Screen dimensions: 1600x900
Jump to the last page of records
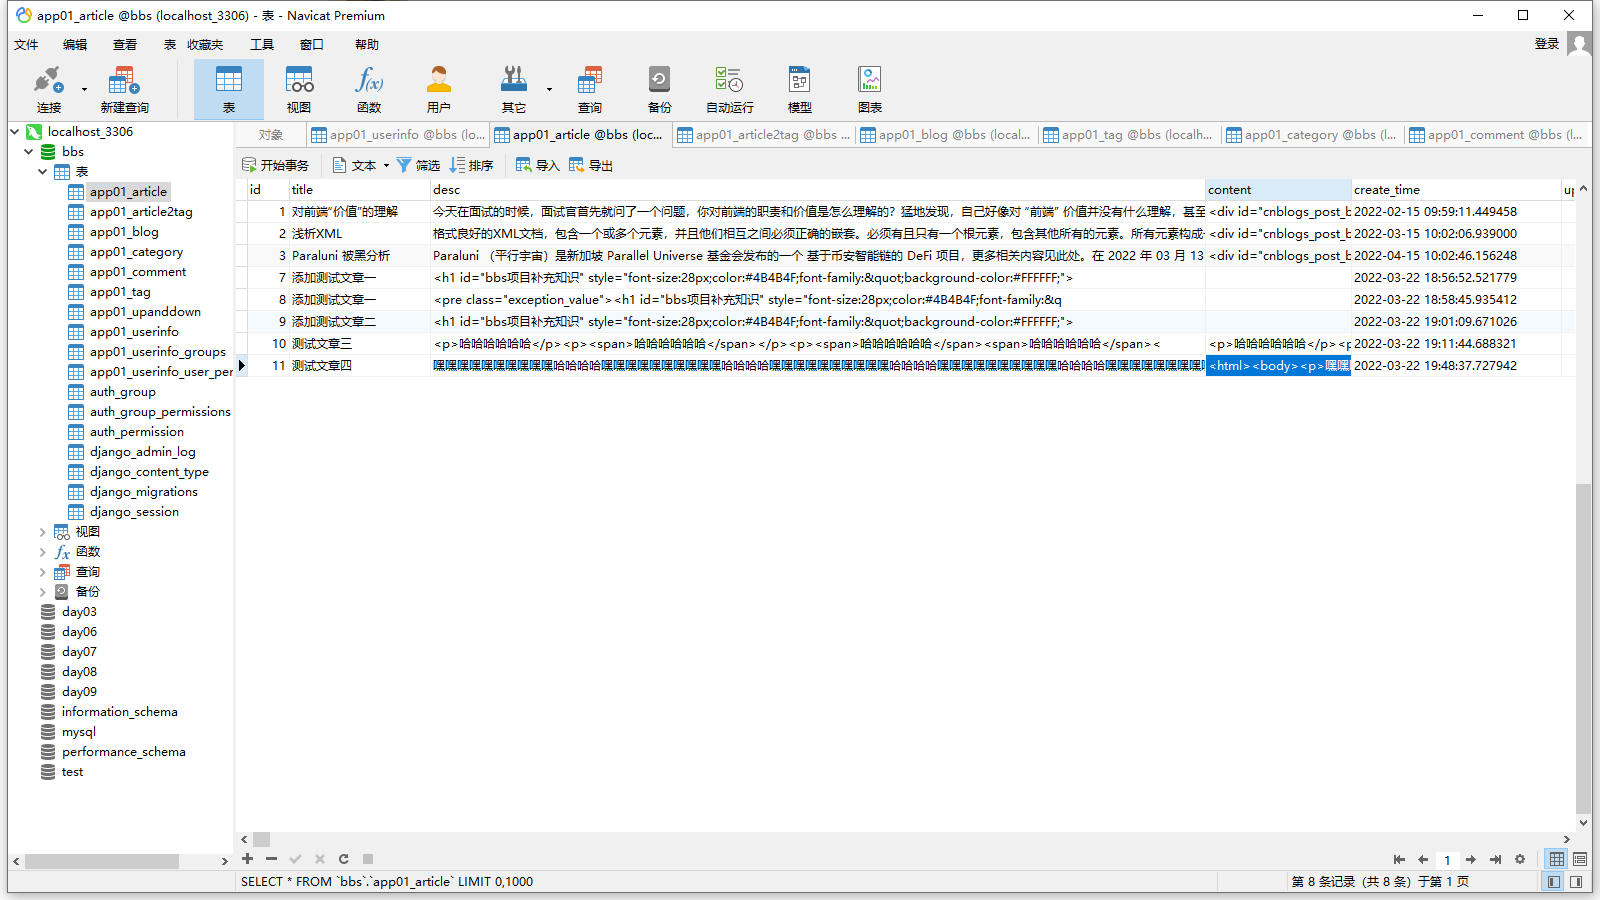(x=1495, y=860)
